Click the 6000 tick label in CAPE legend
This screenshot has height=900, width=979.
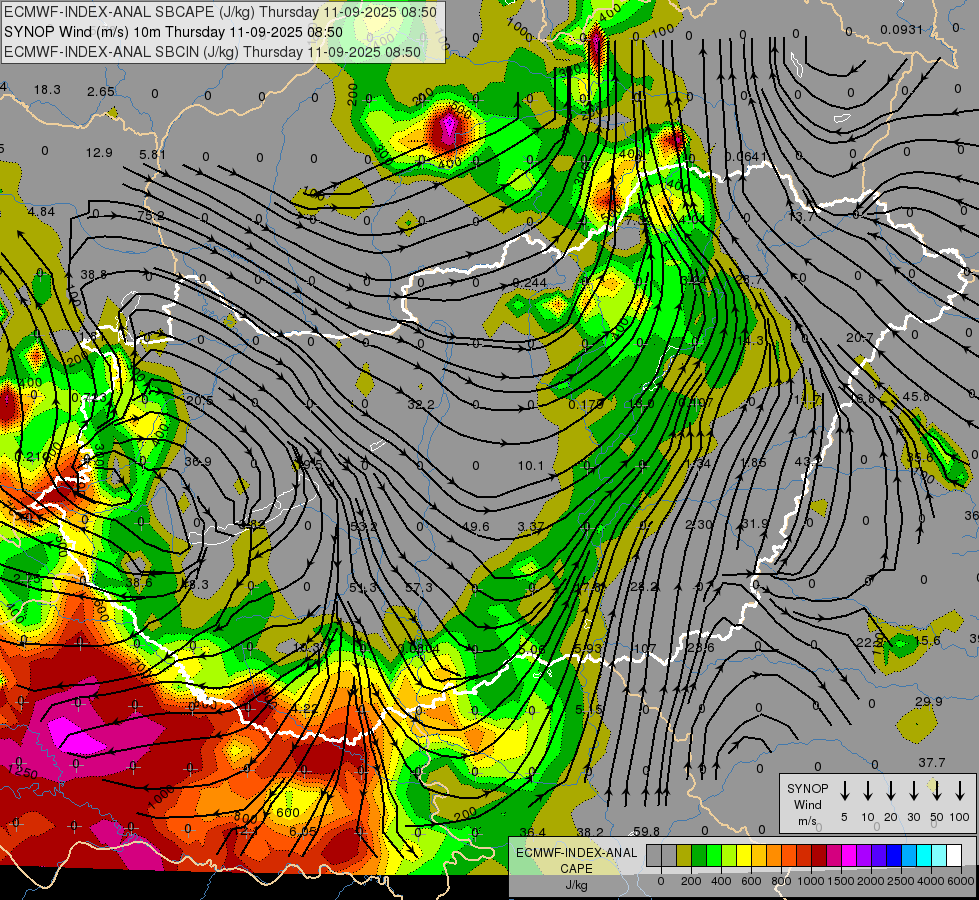(961, 881)
